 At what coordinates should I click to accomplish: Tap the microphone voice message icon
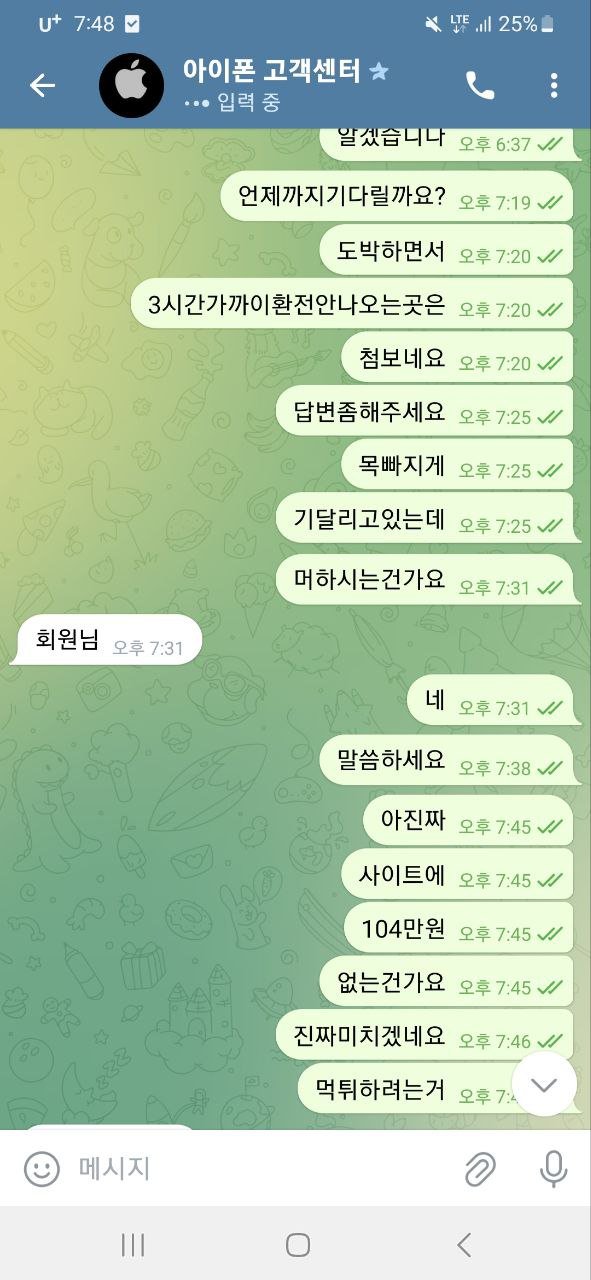pyautogui.click(x=553, y=1168)
